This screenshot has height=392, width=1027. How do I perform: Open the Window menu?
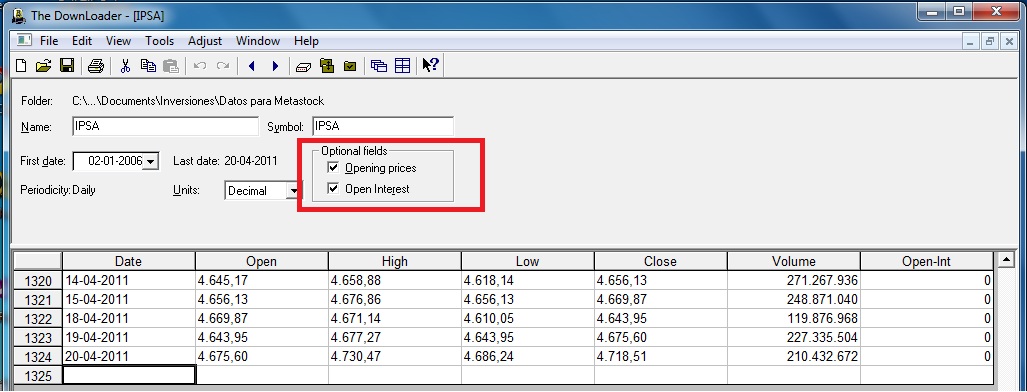[258, 41]
